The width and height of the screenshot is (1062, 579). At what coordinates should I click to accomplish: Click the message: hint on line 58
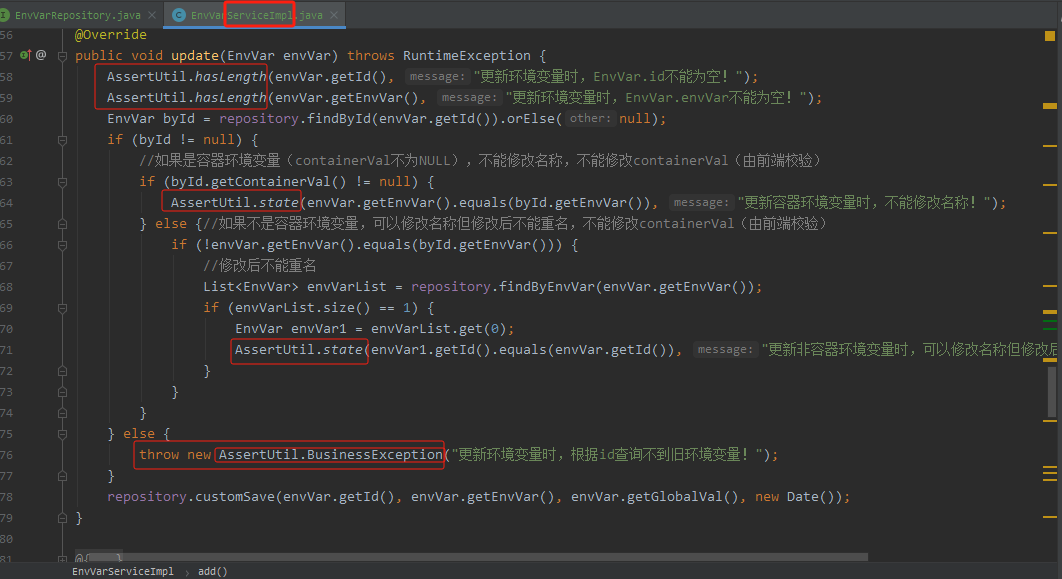(x=438, y=77)
